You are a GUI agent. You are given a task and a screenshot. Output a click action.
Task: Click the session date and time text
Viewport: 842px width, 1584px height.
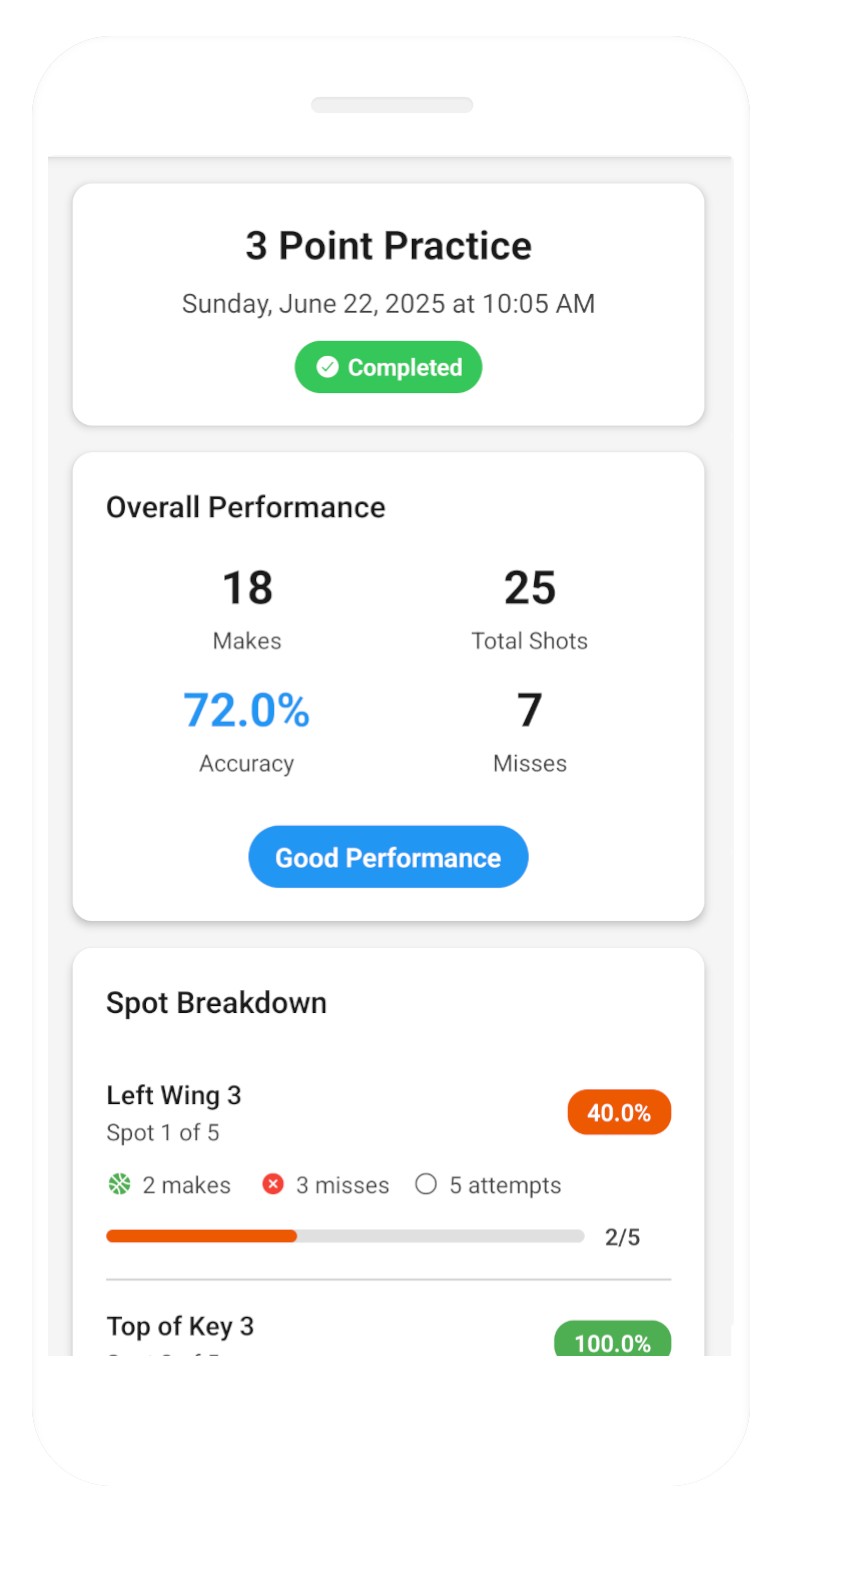pyautogui.click(x=388, y=304)
